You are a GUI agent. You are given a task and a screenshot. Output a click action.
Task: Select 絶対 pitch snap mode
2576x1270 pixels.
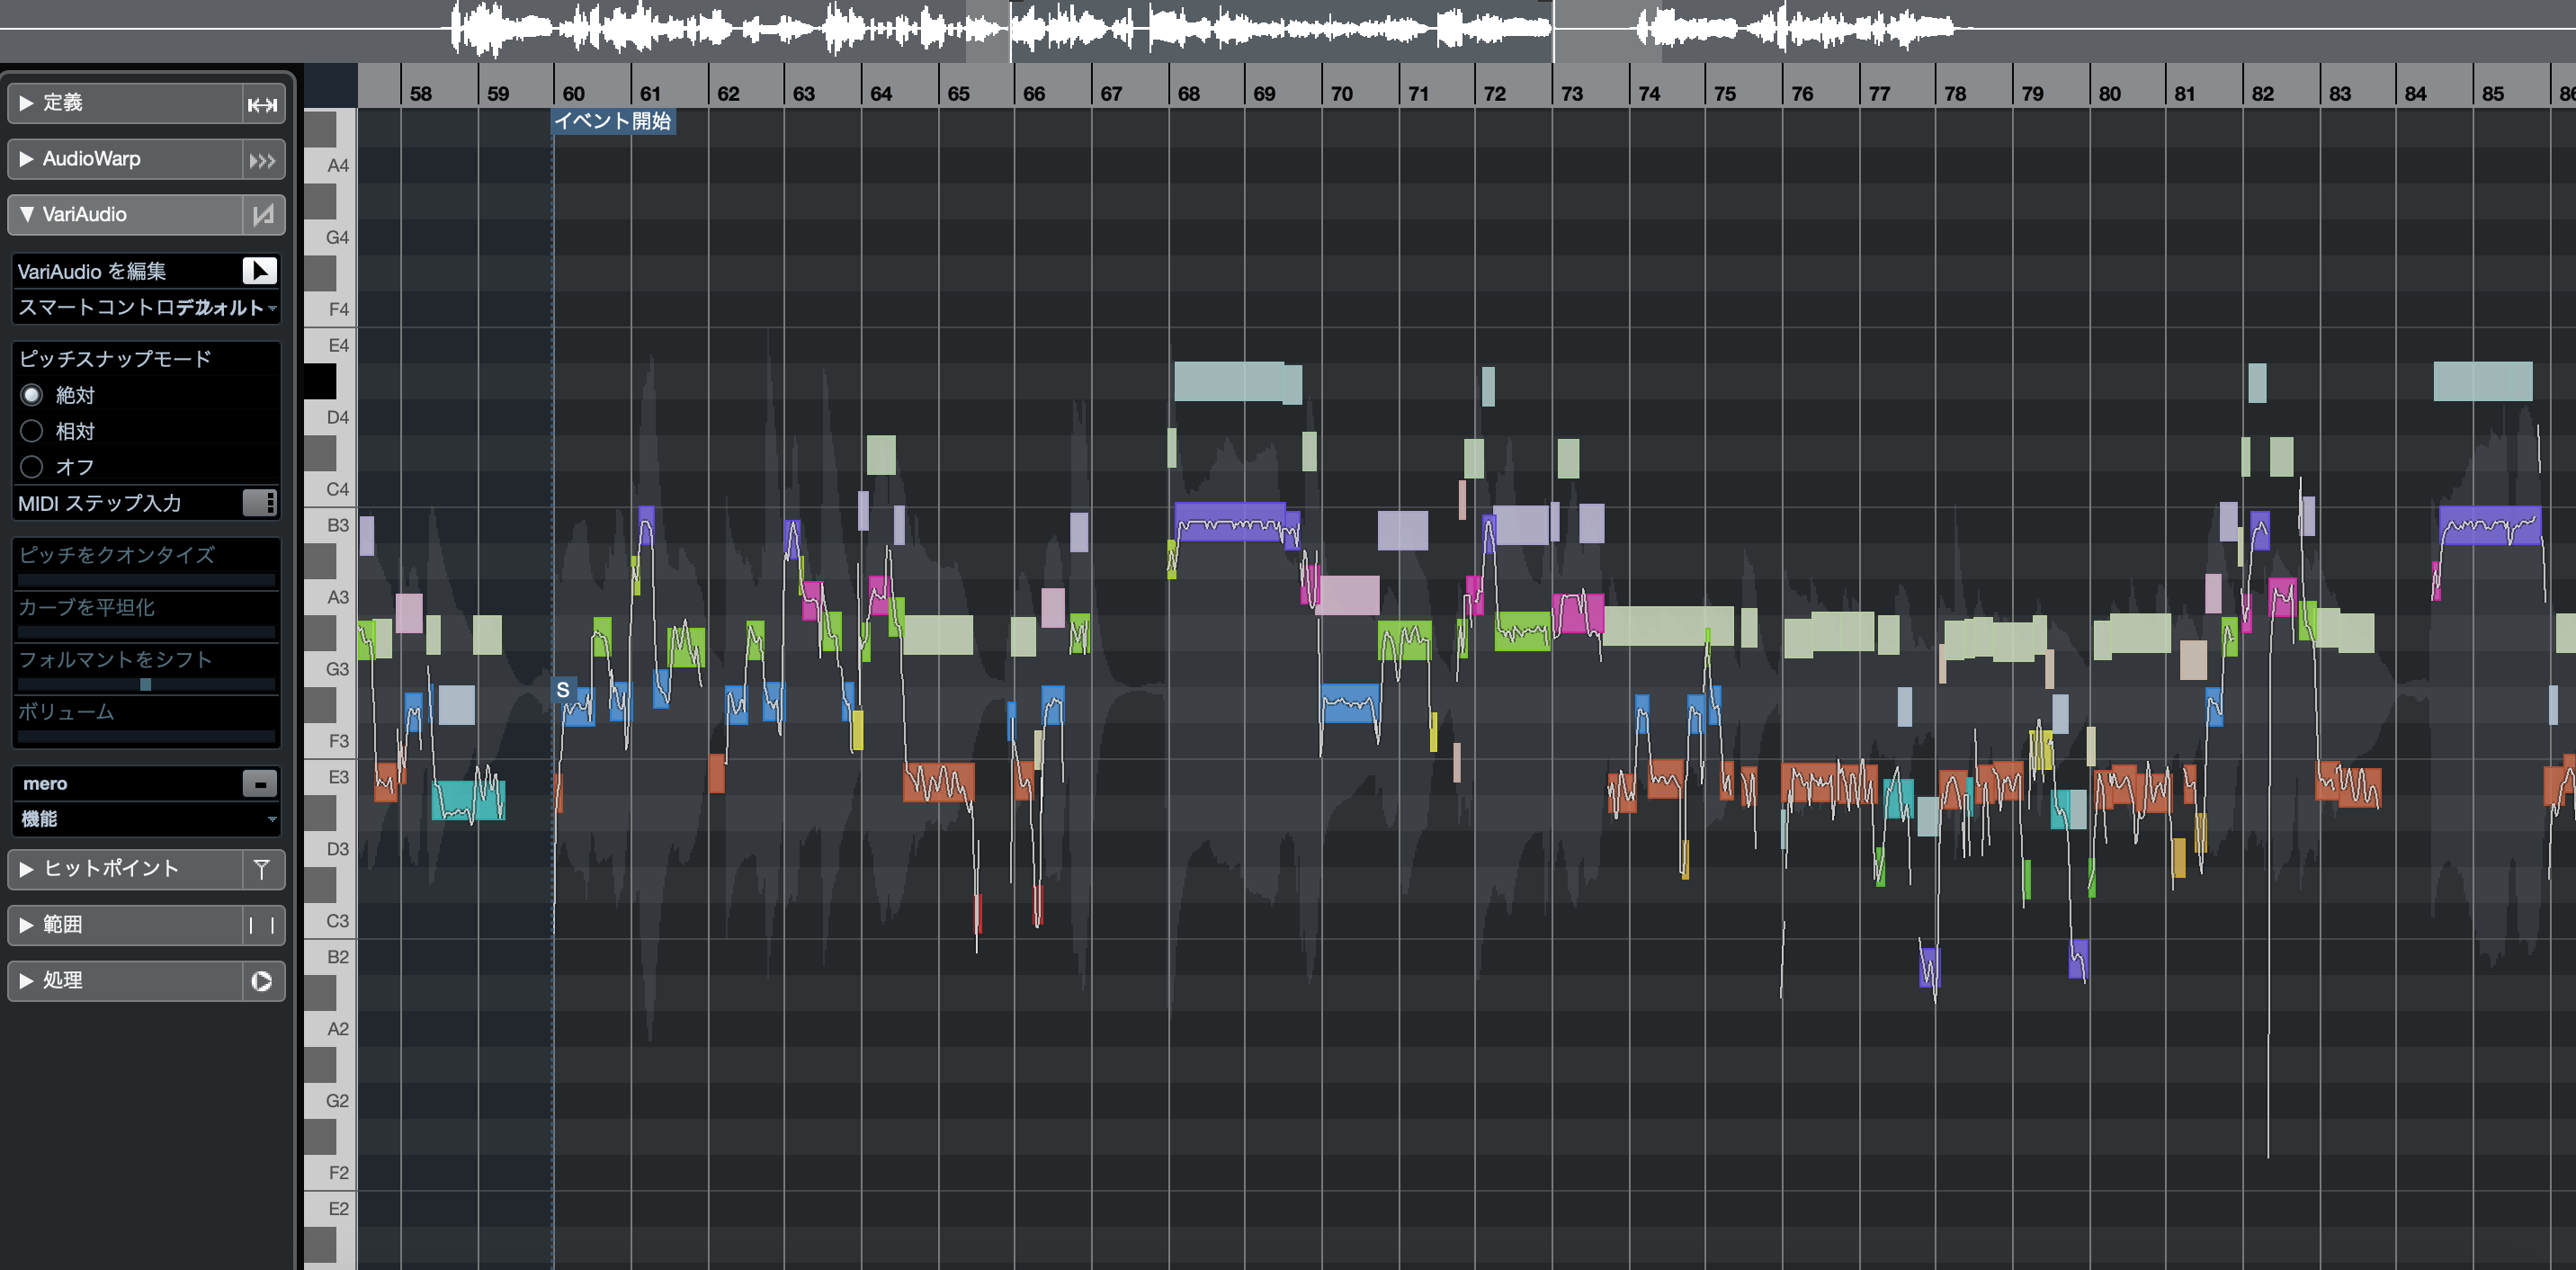click(x=32, y=395)
